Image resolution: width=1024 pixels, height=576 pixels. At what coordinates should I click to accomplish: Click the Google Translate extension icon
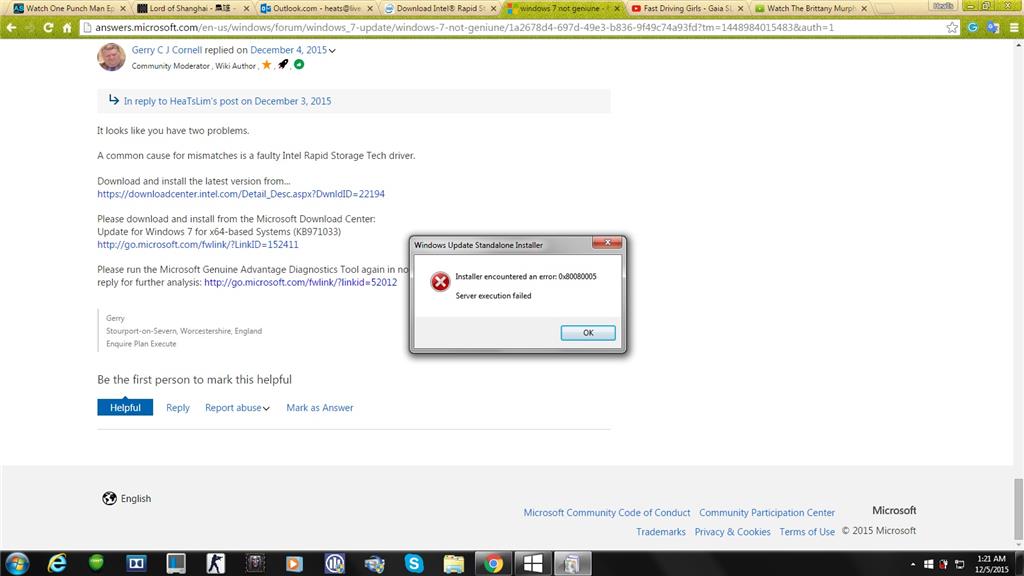point(993,27)
